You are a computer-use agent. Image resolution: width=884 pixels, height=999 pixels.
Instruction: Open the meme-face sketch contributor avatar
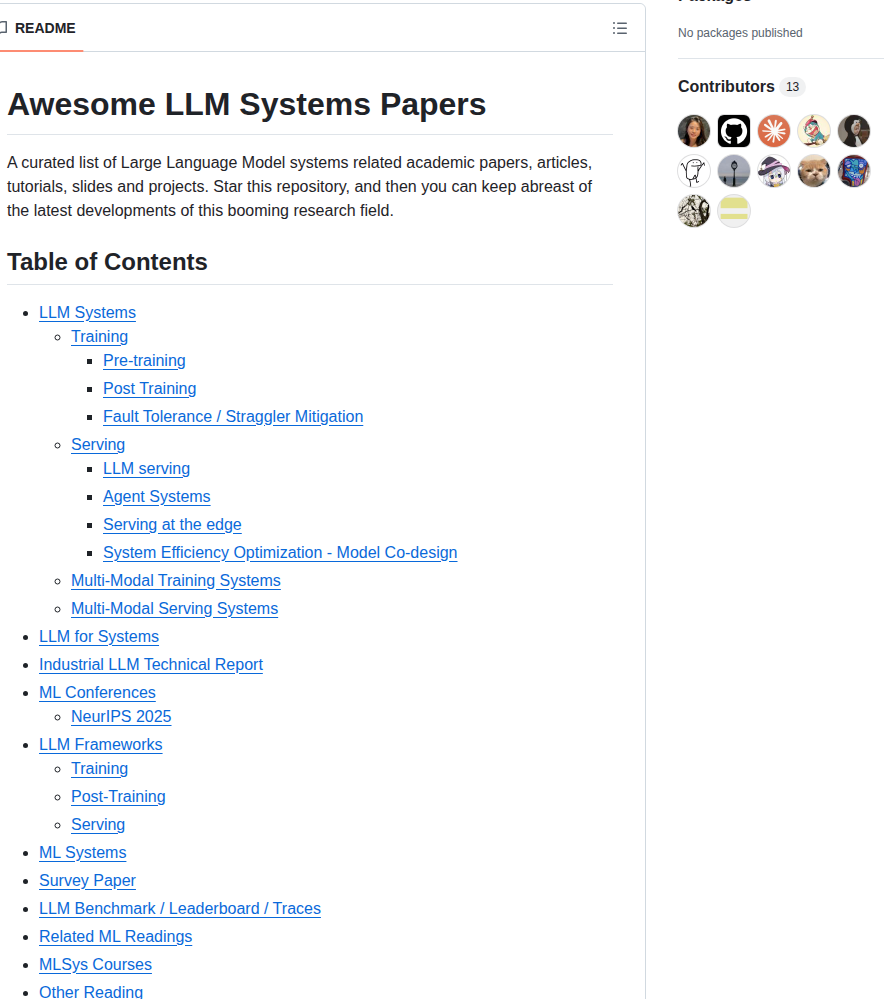[694, 171]
